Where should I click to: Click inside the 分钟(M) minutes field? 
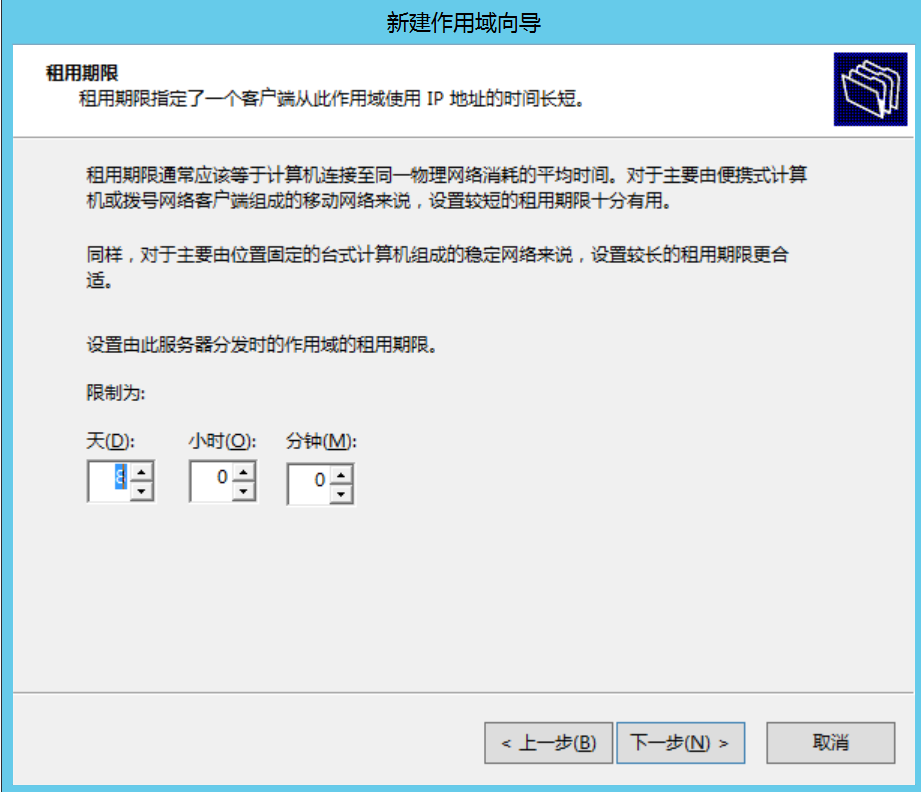pyautogui.click(x=309, y=484)
